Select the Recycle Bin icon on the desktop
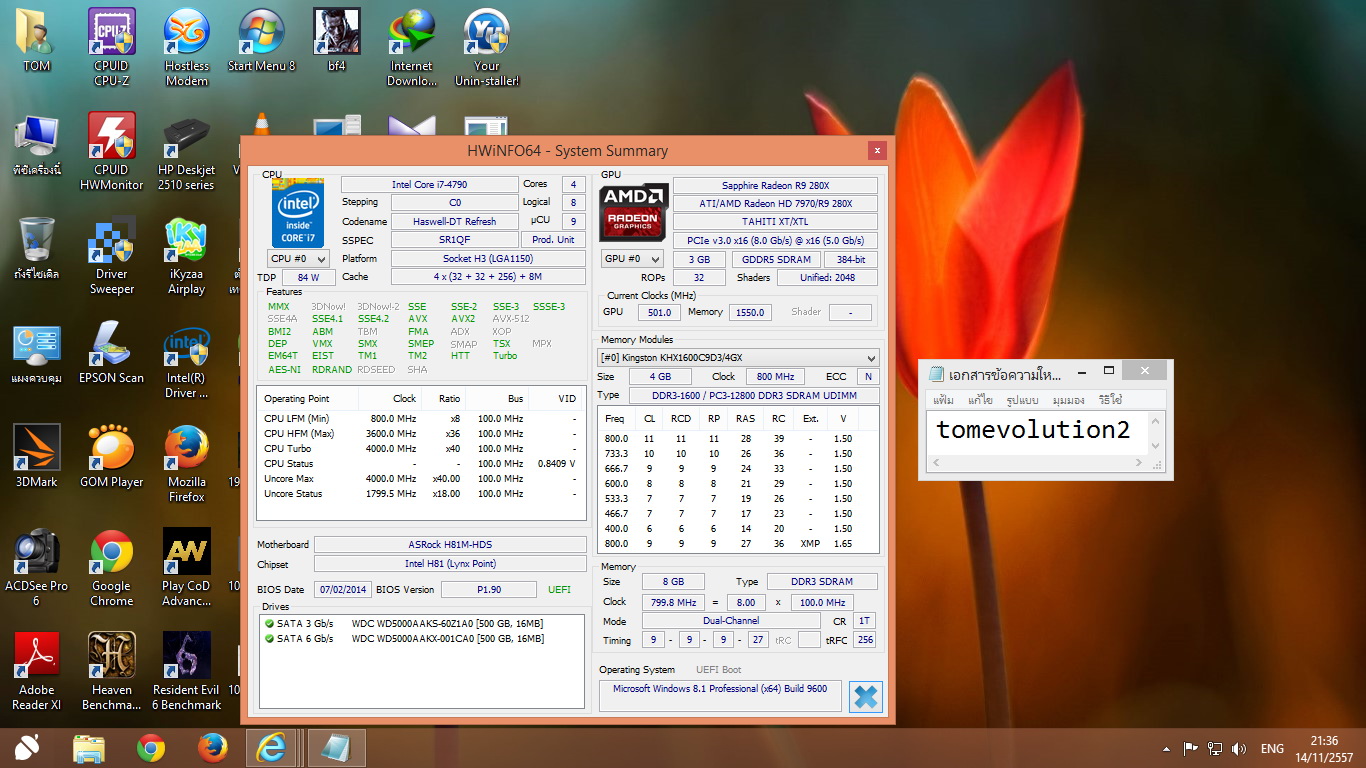1366x768 pixels. 37,249
